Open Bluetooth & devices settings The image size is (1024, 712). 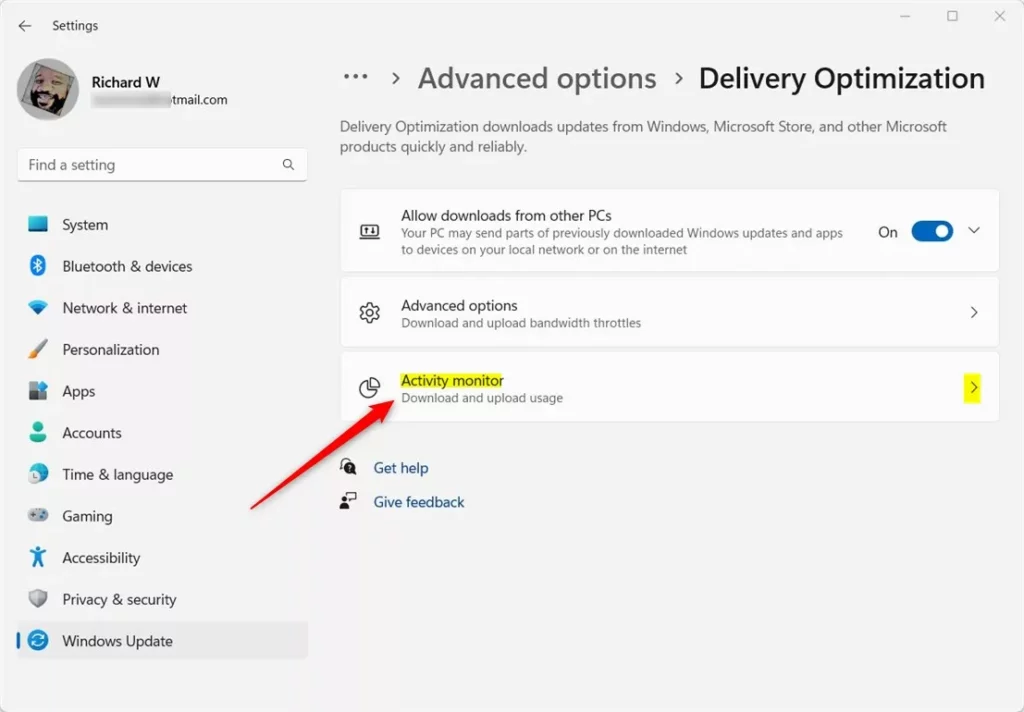click(162, 267)
